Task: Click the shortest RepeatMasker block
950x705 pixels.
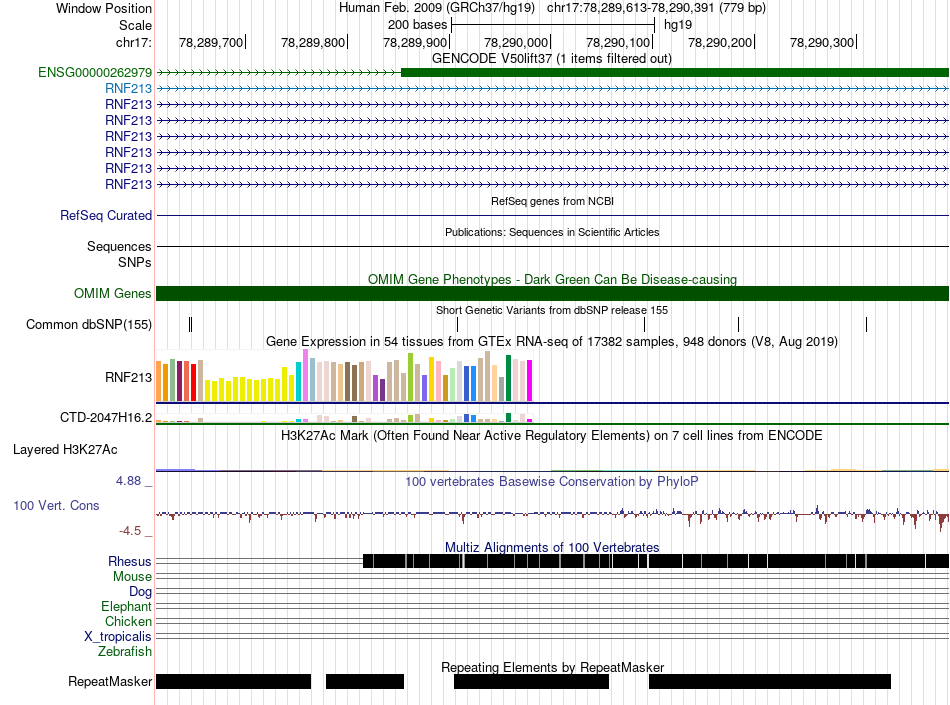Action: (365, 681)
